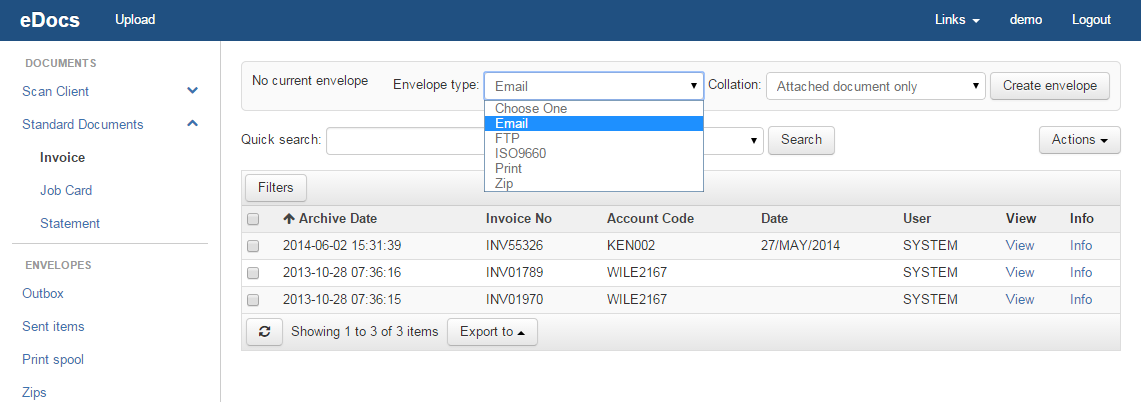Image resolution: width=1141 pixels, height=407 pixels.
Task: Check the box for invoice INV55326
Action: pos(253,246)
